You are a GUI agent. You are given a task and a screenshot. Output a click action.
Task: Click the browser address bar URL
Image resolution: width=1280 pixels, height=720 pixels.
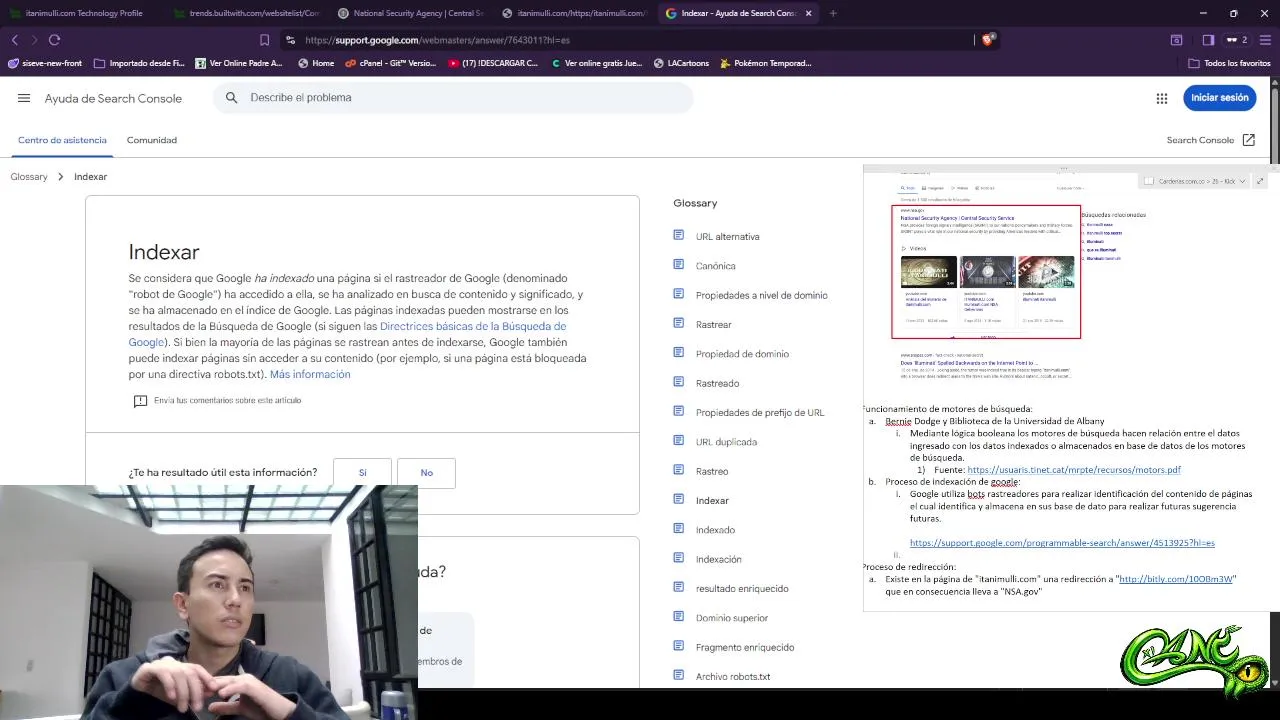437,40
